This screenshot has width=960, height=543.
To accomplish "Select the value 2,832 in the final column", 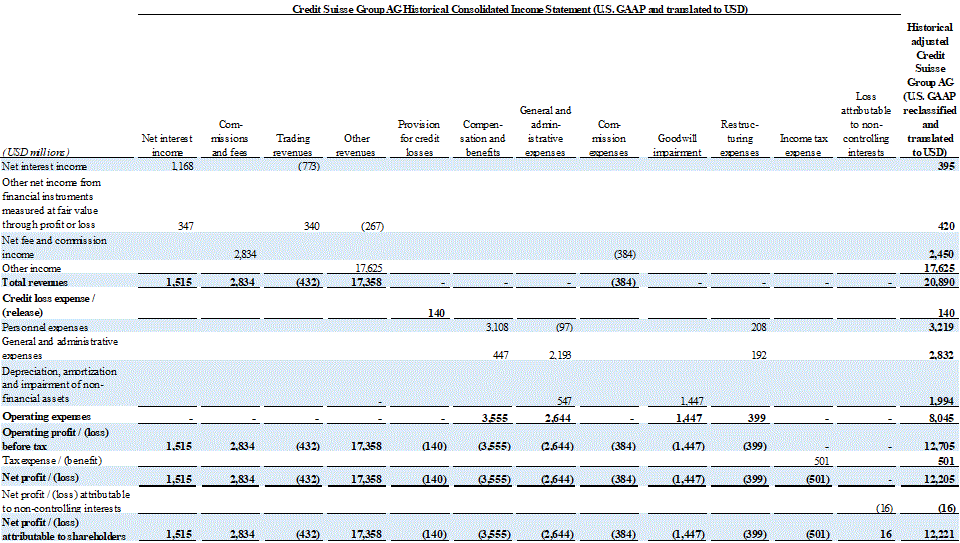I will (942, 355).
